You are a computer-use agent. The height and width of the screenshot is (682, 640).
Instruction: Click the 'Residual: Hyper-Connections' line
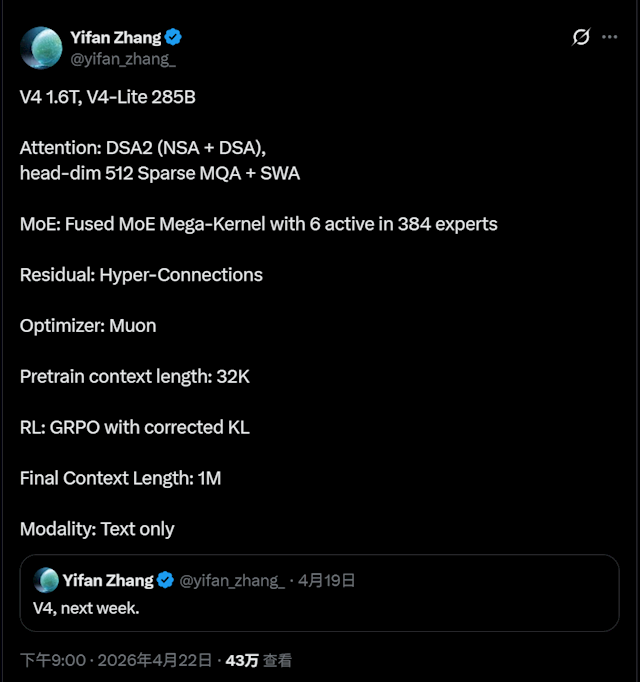coord(141,274)
